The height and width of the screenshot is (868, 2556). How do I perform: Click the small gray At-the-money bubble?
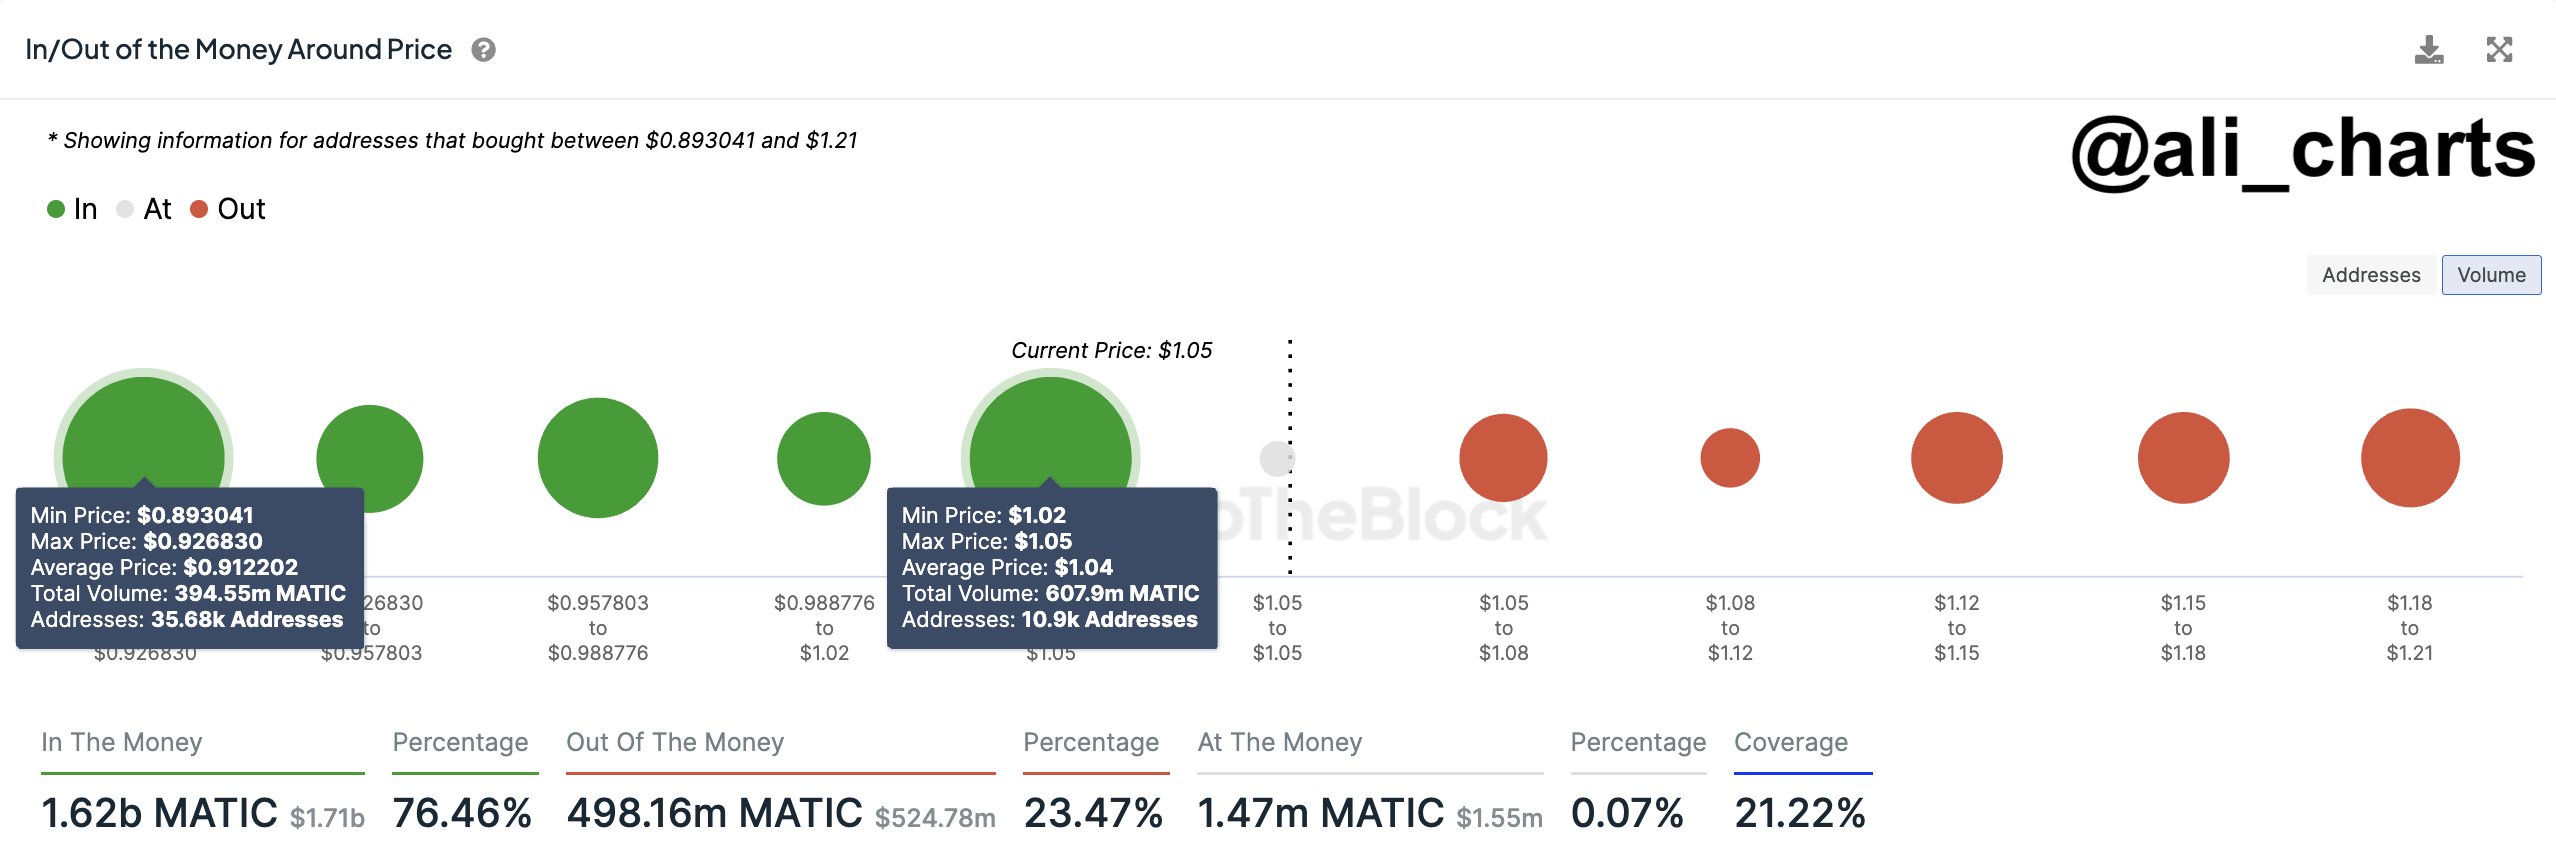pos(1276,459)
